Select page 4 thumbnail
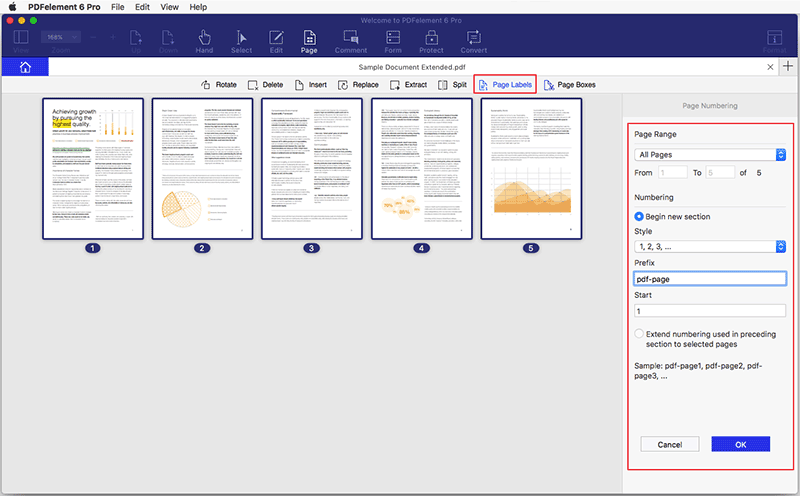Viewport: 800px width, 496px height. pyautogui.click(x=421, y=169)
